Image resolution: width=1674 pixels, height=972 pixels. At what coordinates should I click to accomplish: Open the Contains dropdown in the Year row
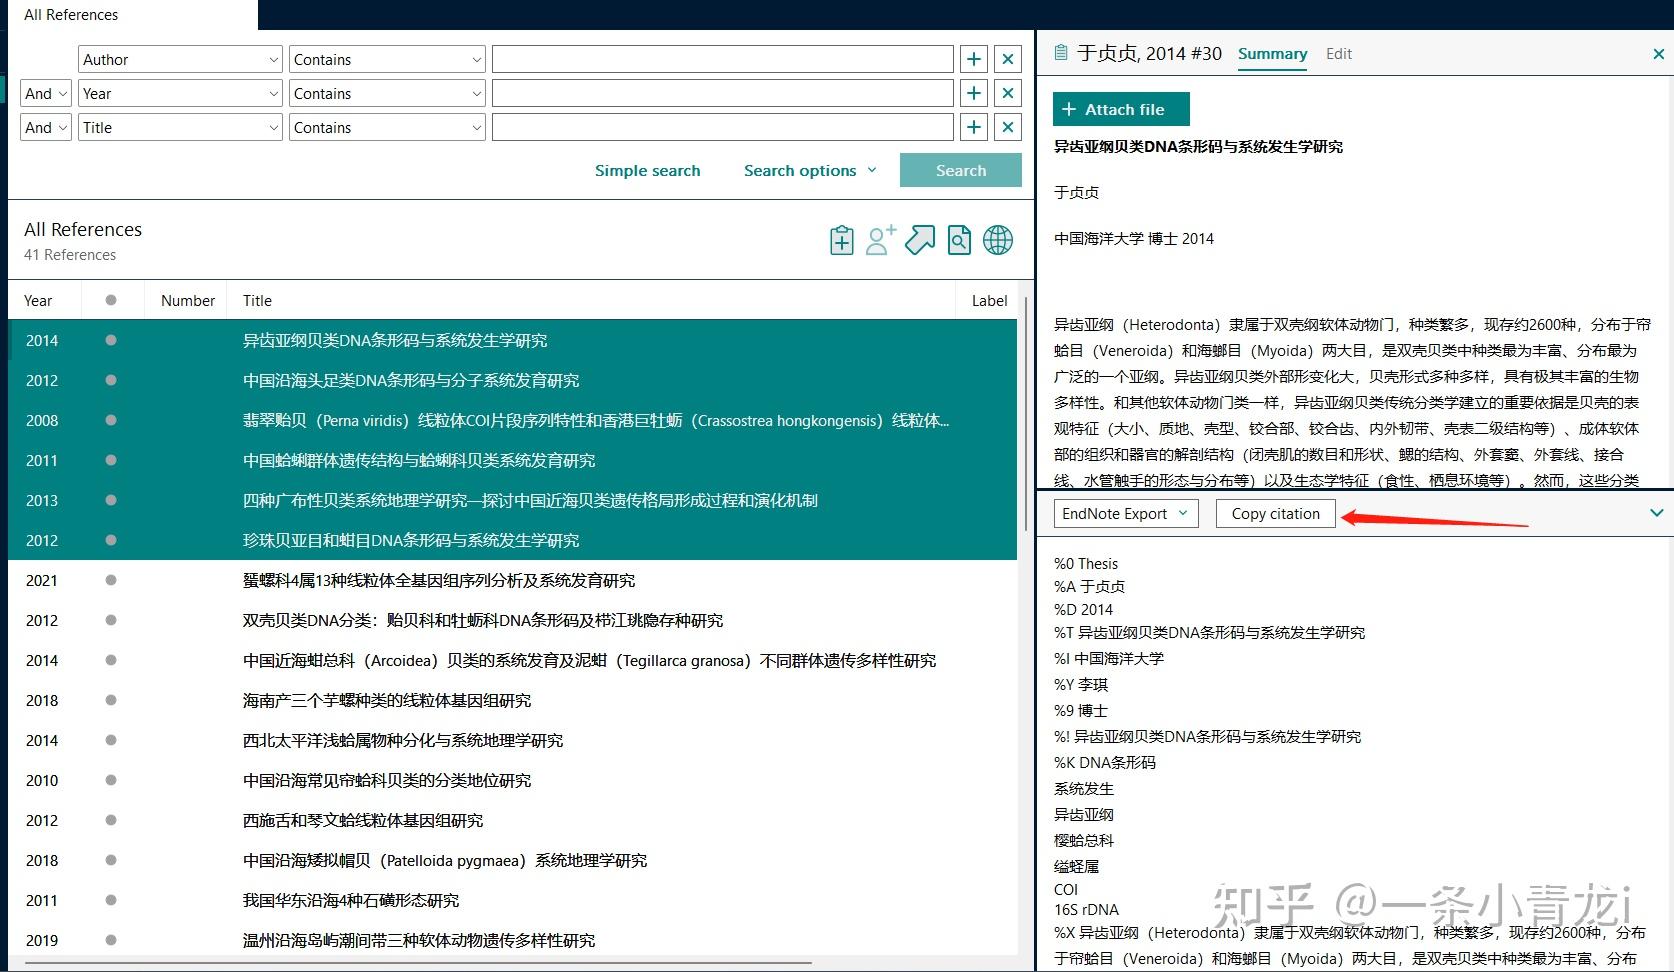click(387, 94)
